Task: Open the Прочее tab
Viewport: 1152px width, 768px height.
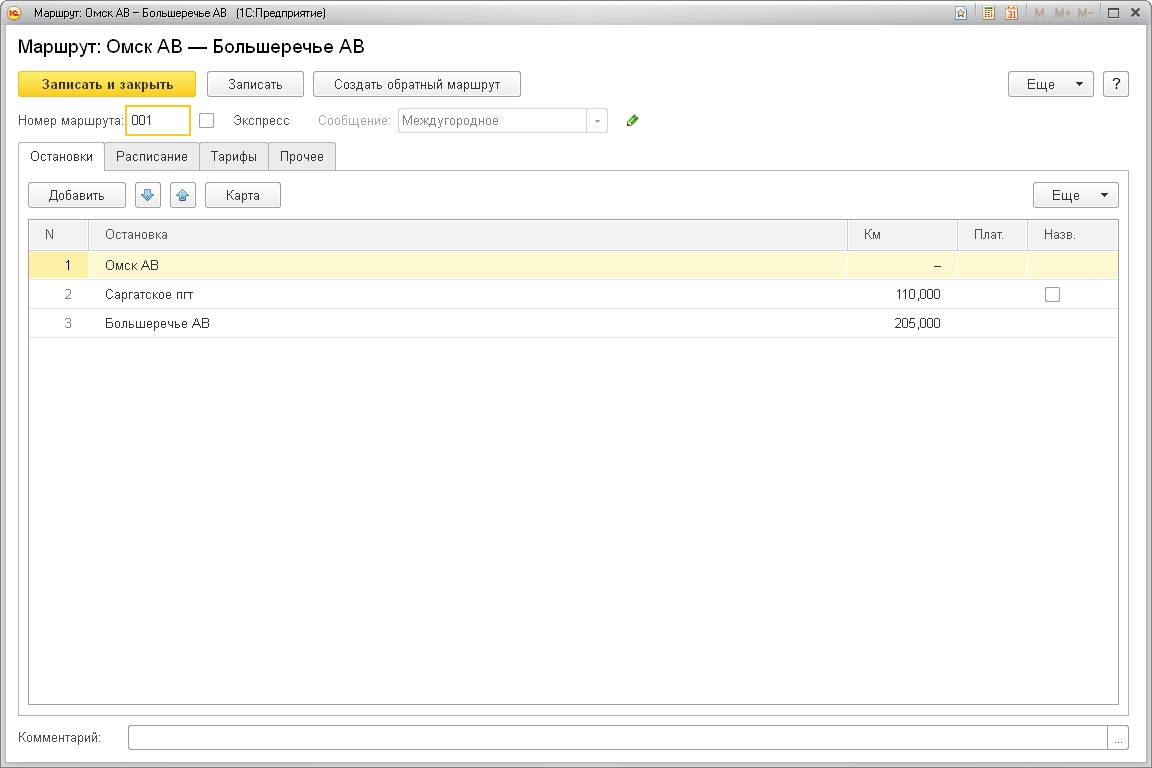Action: 302,157
